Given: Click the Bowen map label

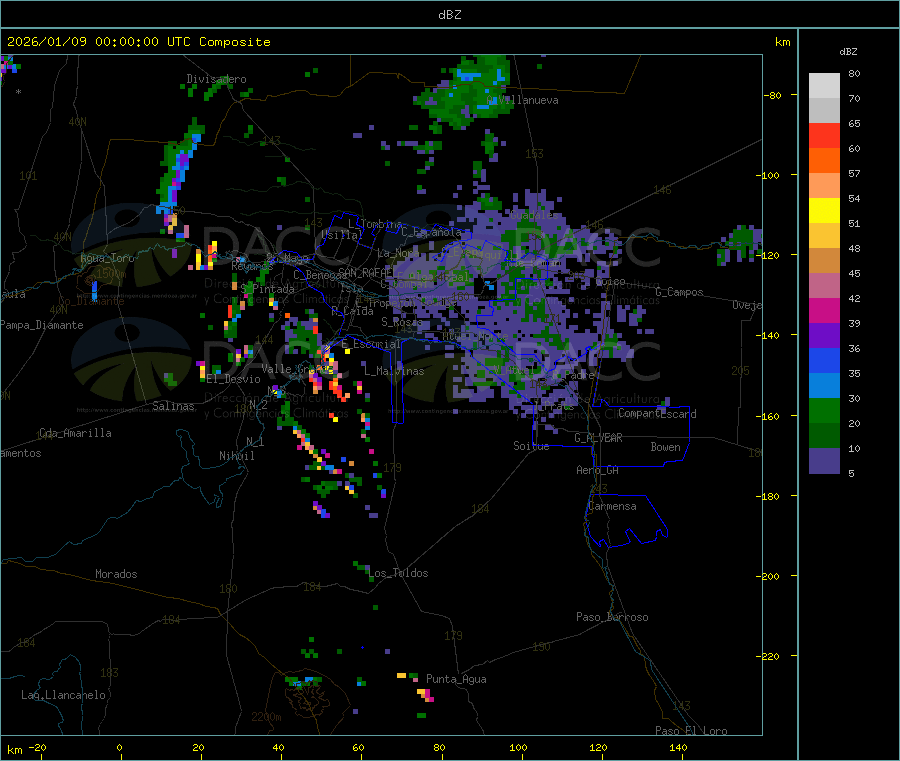Looking at the screenshot, I should click(x=665, y=447).
